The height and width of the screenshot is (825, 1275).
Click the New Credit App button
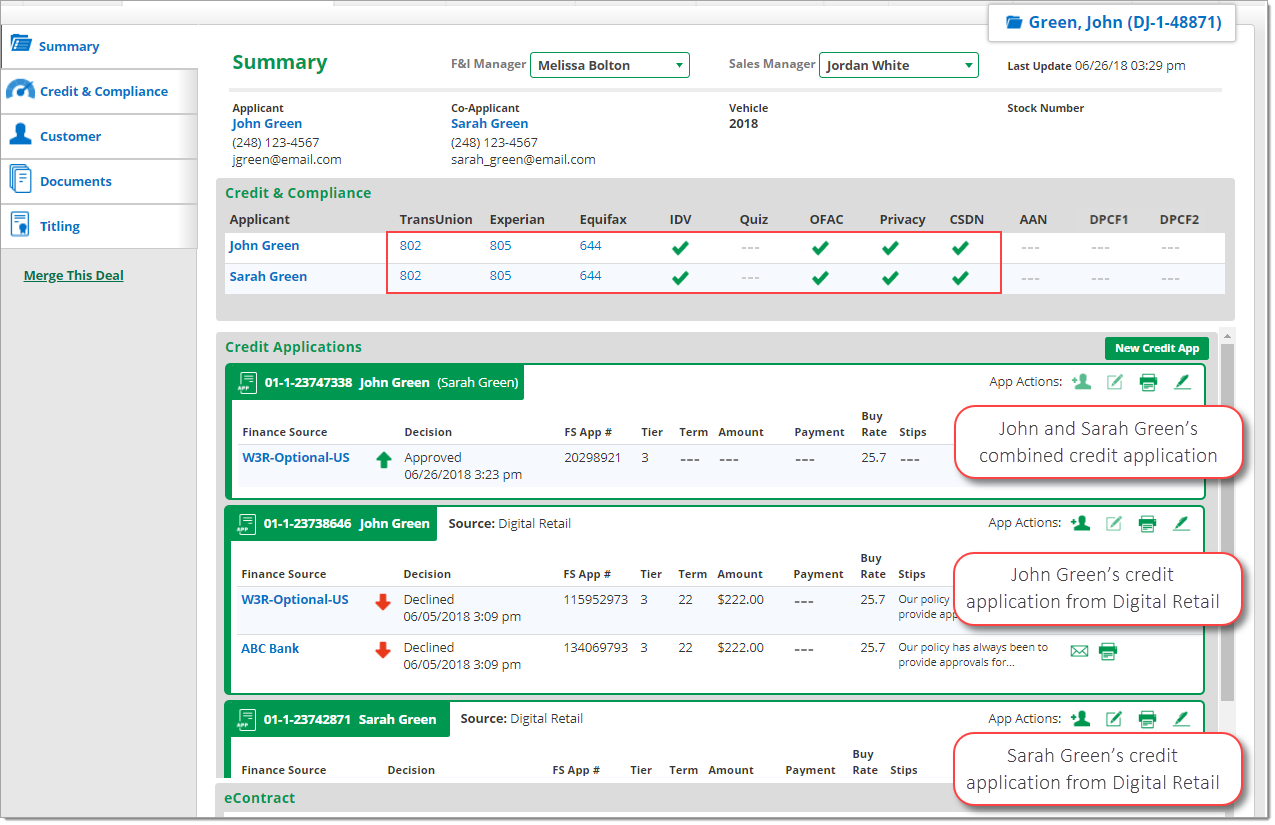click(x=1157, y=348)
